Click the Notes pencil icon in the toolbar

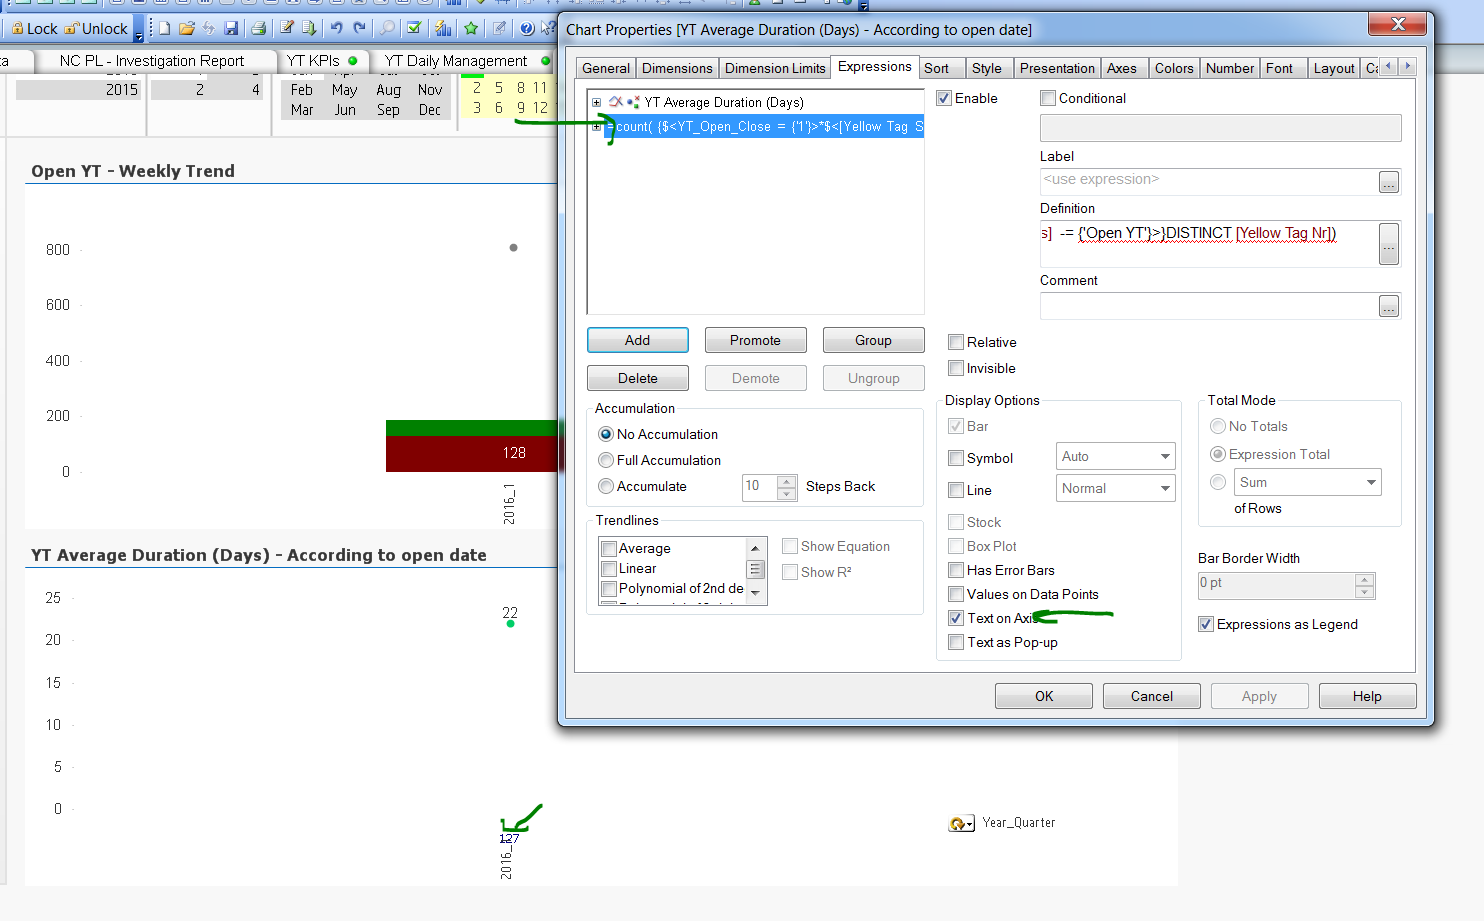[499, 28]
